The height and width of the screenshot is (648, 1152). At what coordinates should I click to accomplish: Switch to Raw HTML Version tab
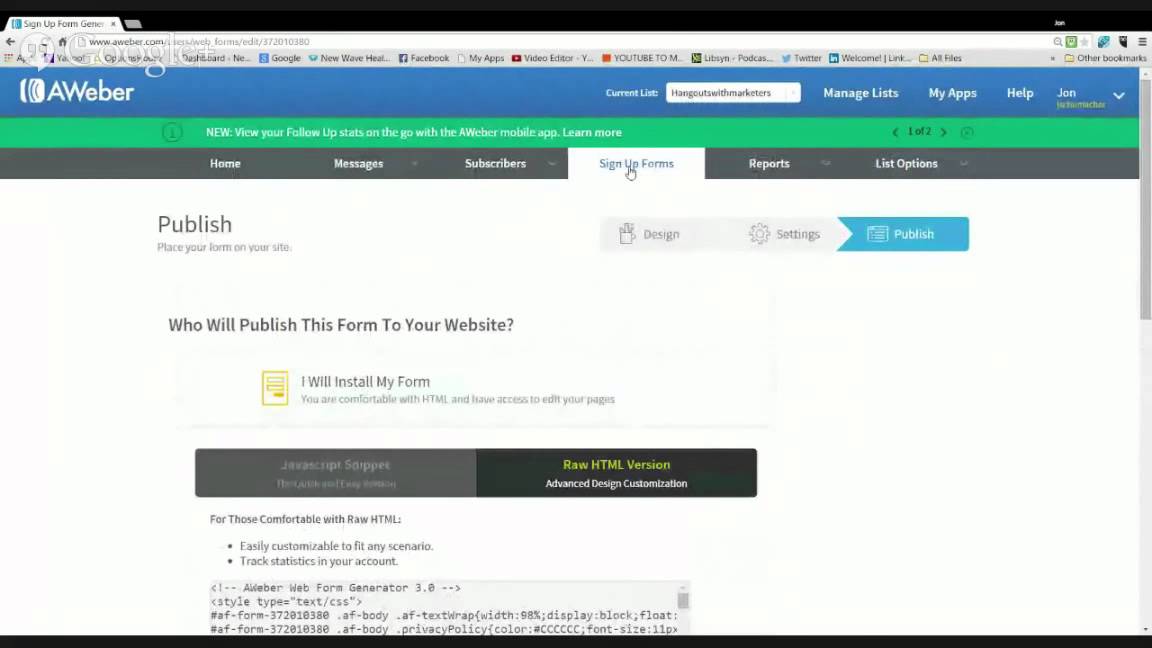pyautogui.click(x=616, y=473)
